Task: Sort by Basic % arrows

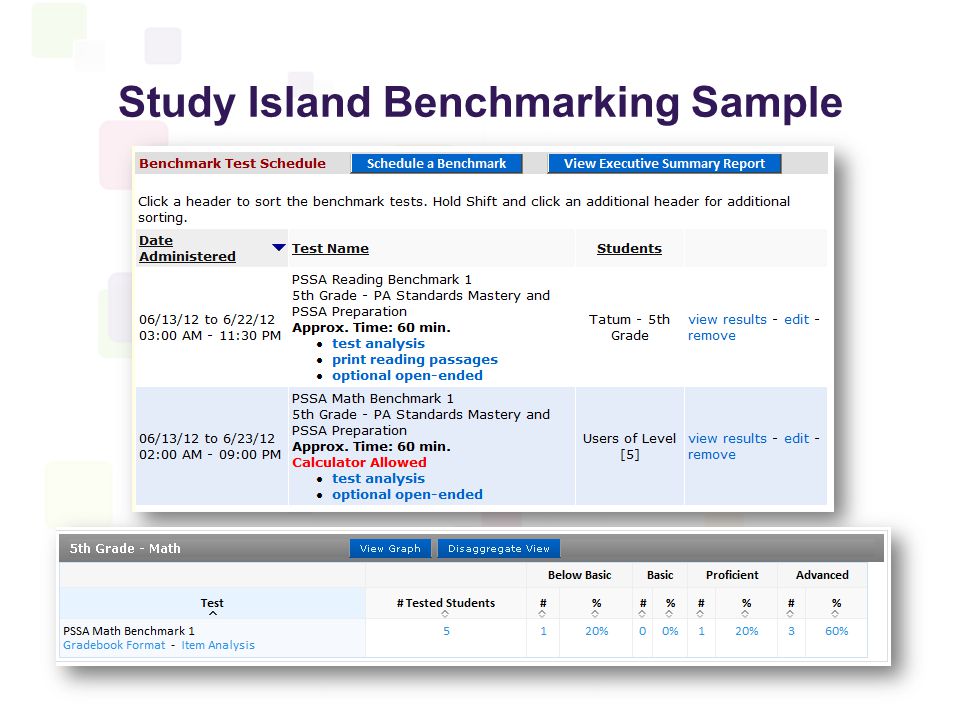Action: [x=669, y=613]
